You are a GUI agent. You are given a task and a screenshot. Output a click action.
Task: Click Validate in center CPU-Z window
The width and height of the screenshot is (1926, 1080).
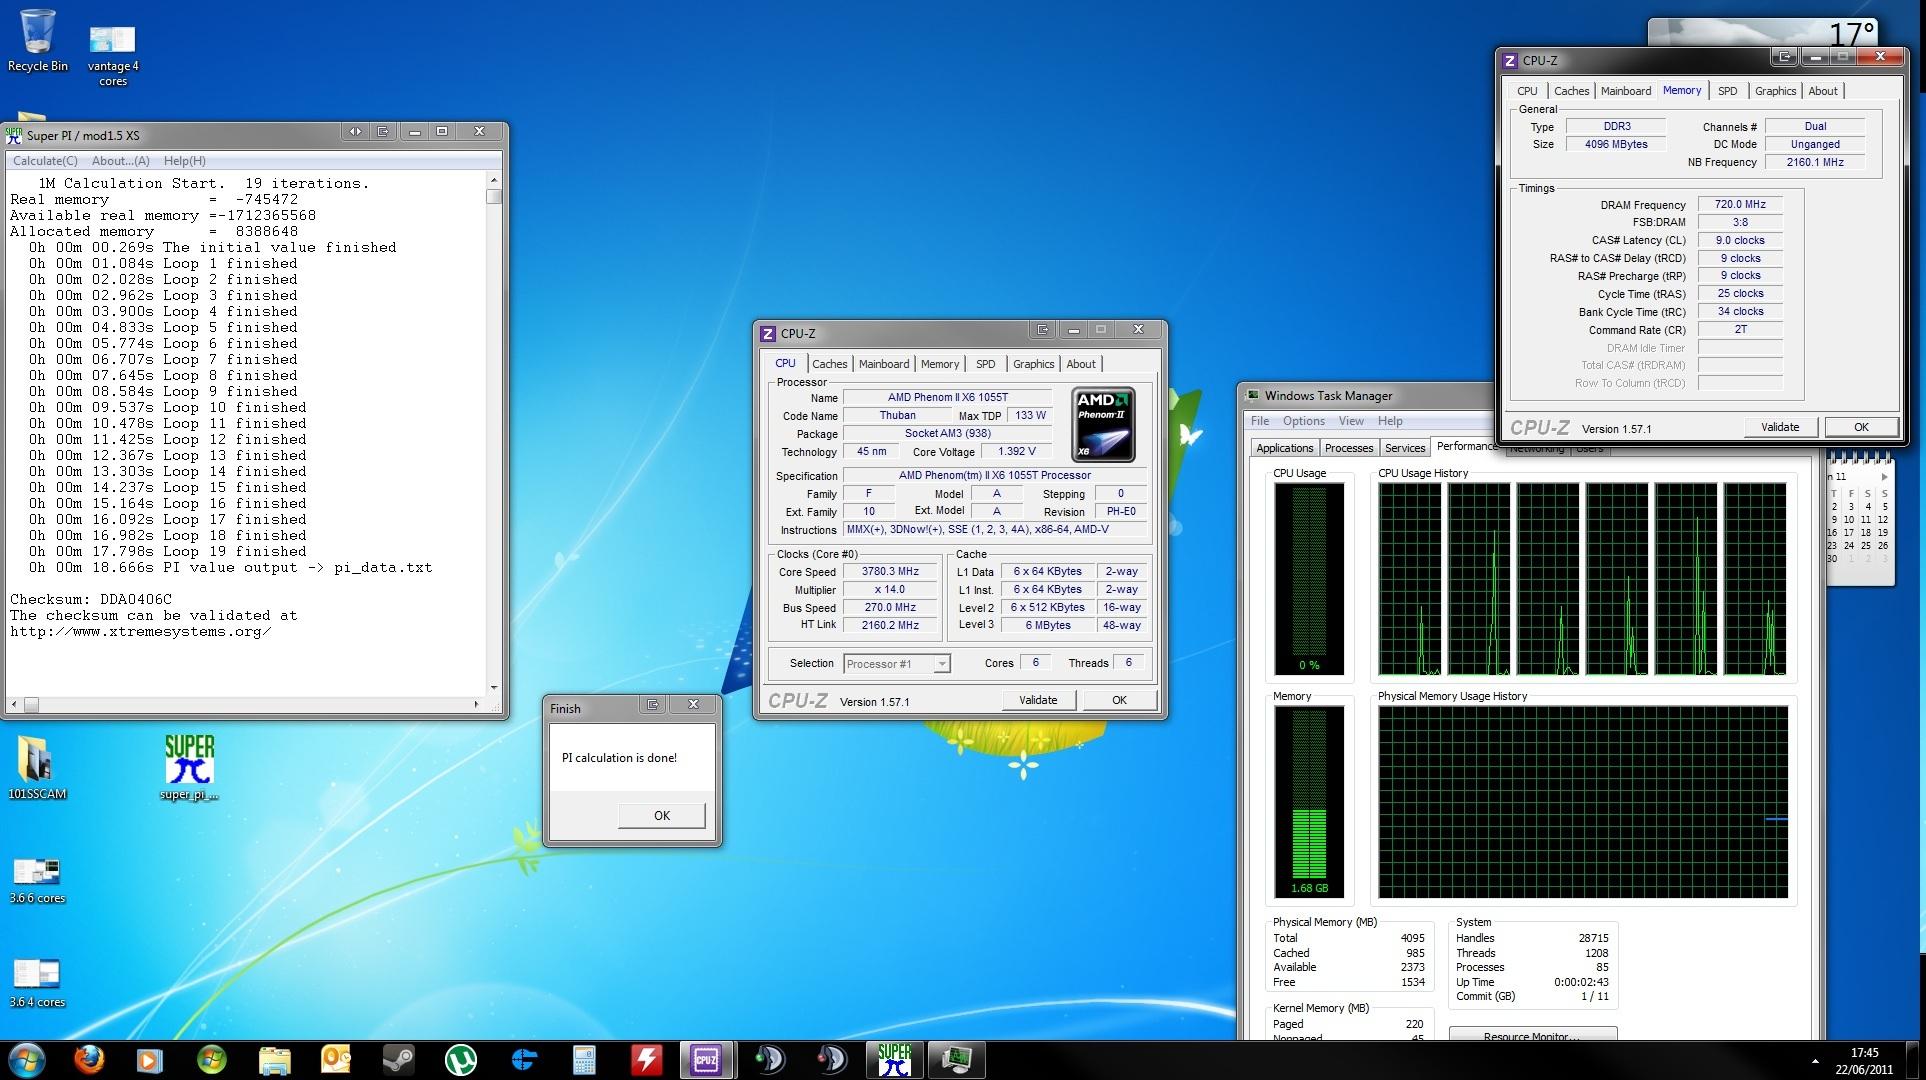[x=1038, y=700]
